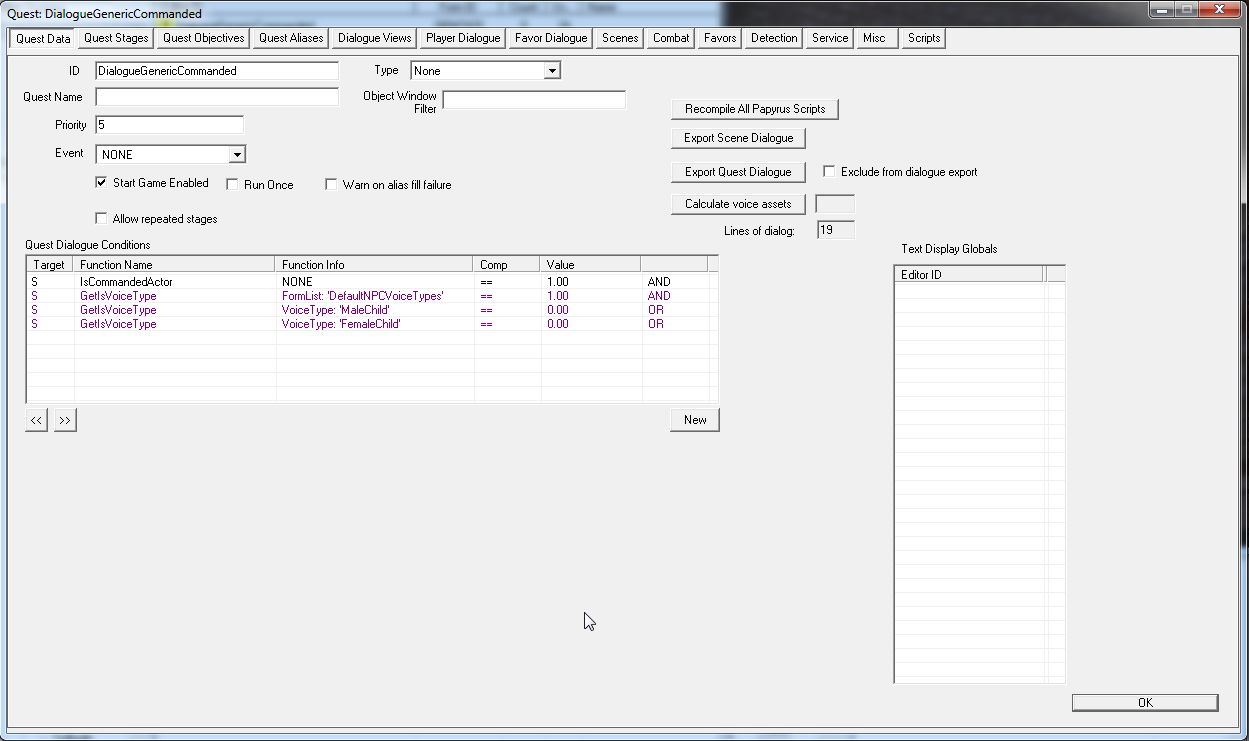The image size is (1249, 741).
Task: Click the Quest Data tab
Action: (43, 39)
